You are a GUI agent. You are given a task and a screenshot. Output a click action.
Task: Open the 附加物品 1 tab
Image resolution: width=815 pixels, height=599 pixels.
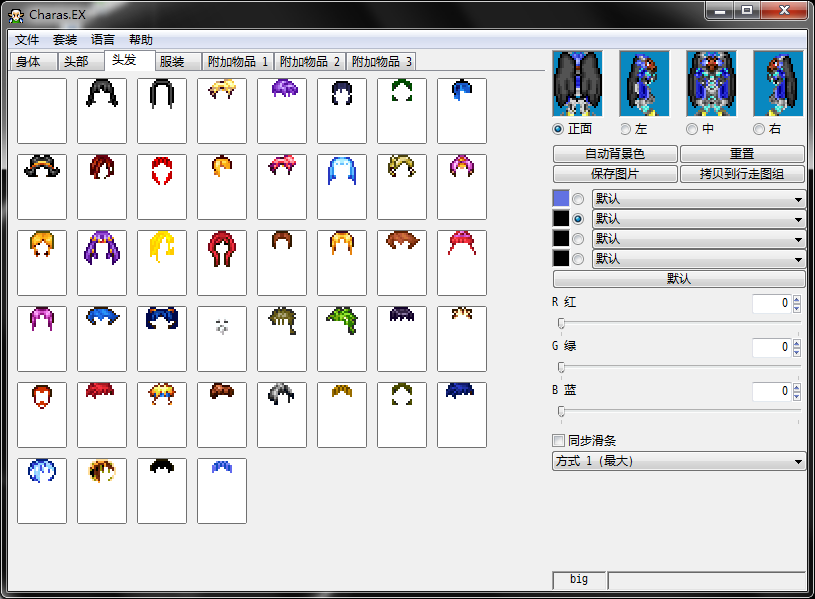tap(238, 62)
